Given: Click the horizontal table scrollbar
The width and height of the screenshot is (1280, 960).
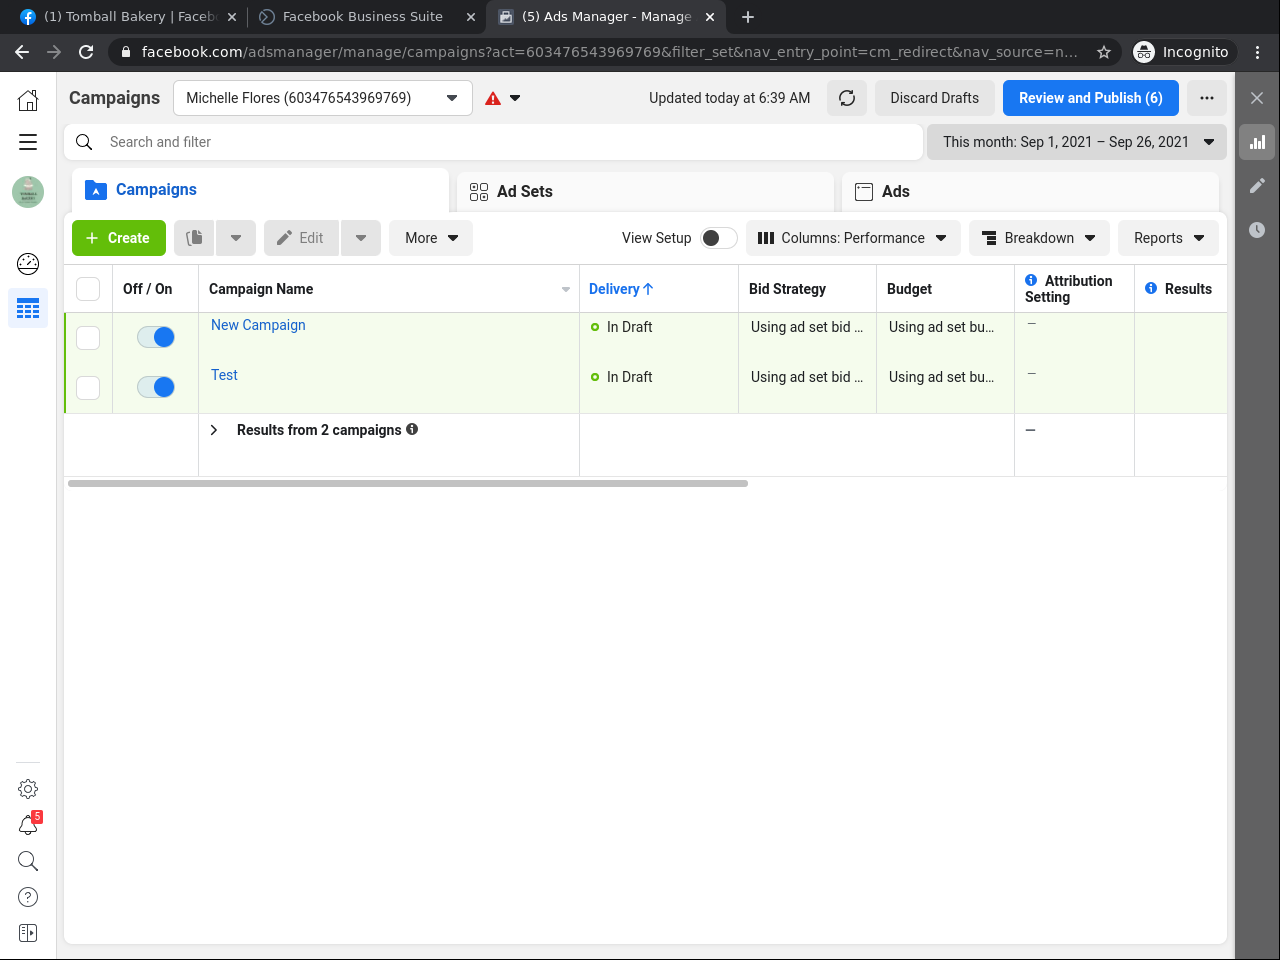Looking at the screenshot, I should 408,483.
